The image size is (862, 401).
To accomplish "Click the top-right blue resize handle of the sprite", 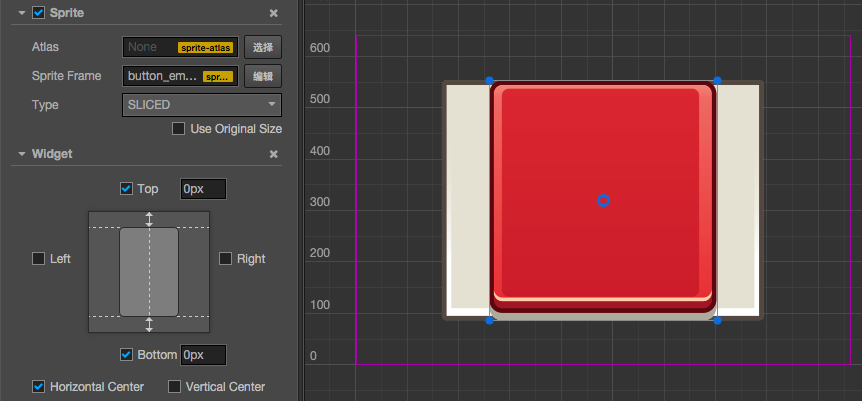I will (x=717, y=81).
